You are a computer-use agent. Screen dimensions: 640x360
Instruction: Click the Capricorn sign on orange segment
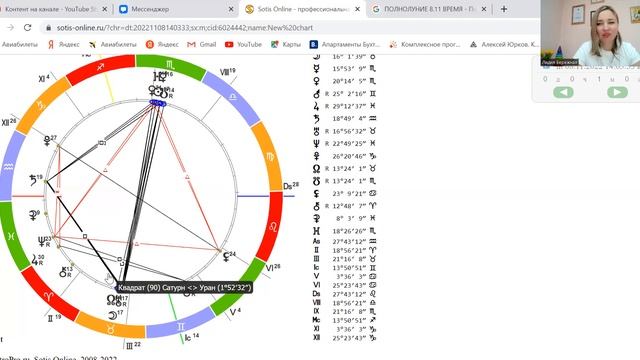point(42,105)
